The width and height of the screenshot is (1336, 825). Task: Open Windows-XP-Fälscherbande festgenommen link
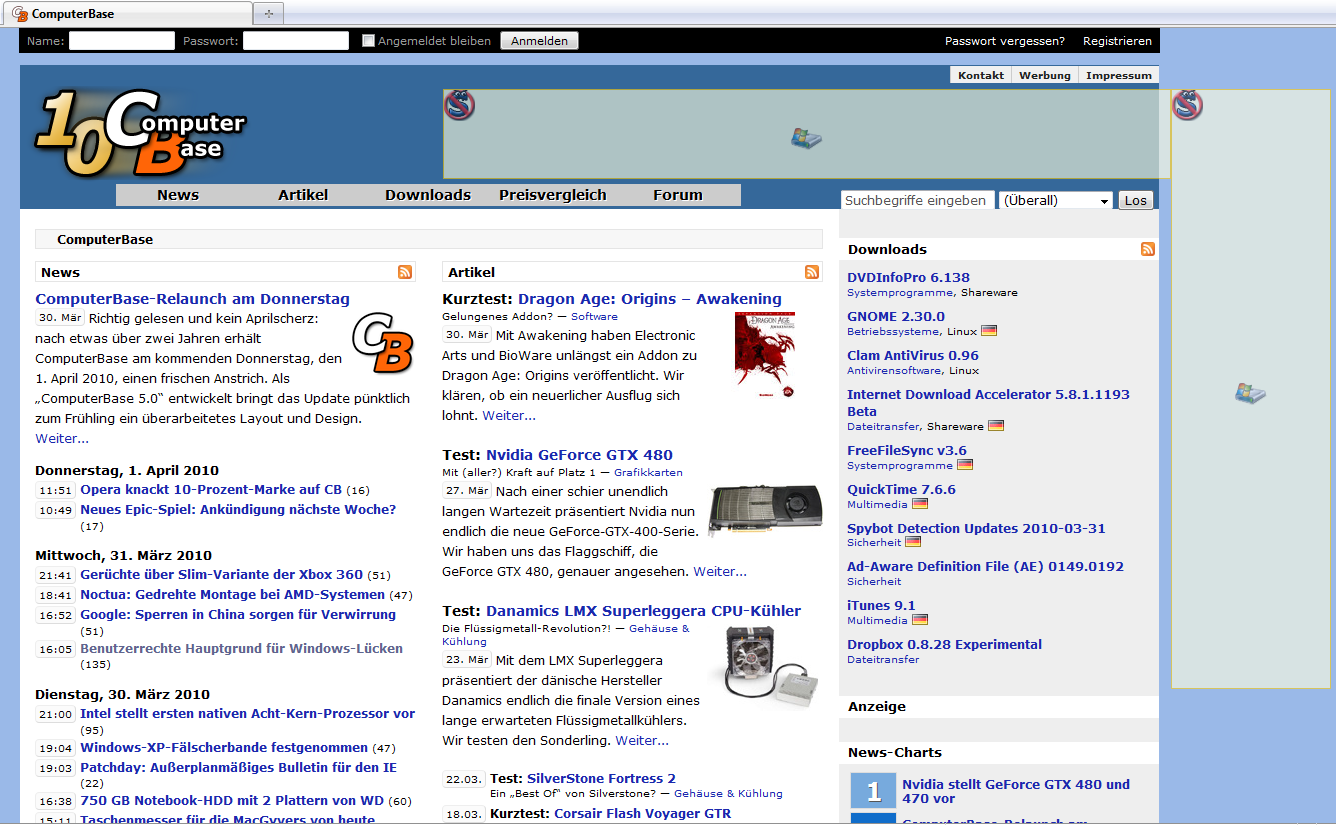tap(224, 748)
